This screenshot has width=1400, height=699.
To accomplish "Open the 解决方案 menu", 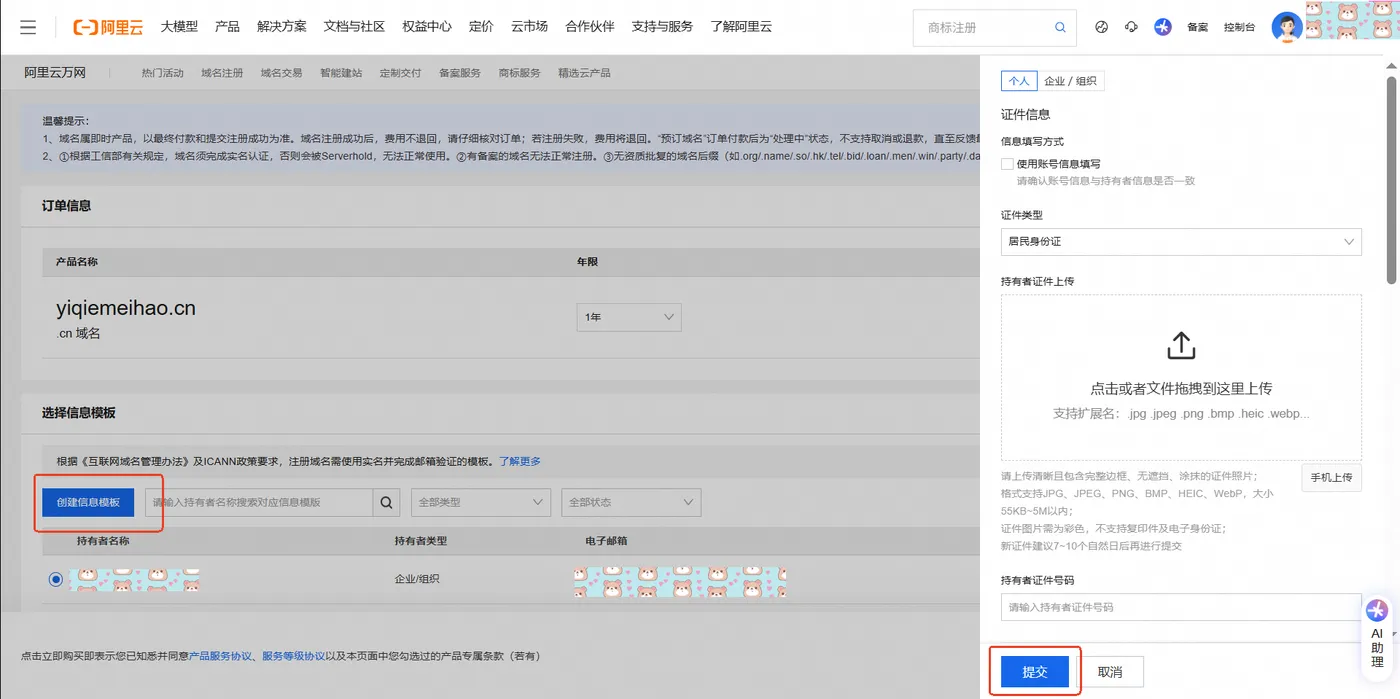I will point(282,27).
